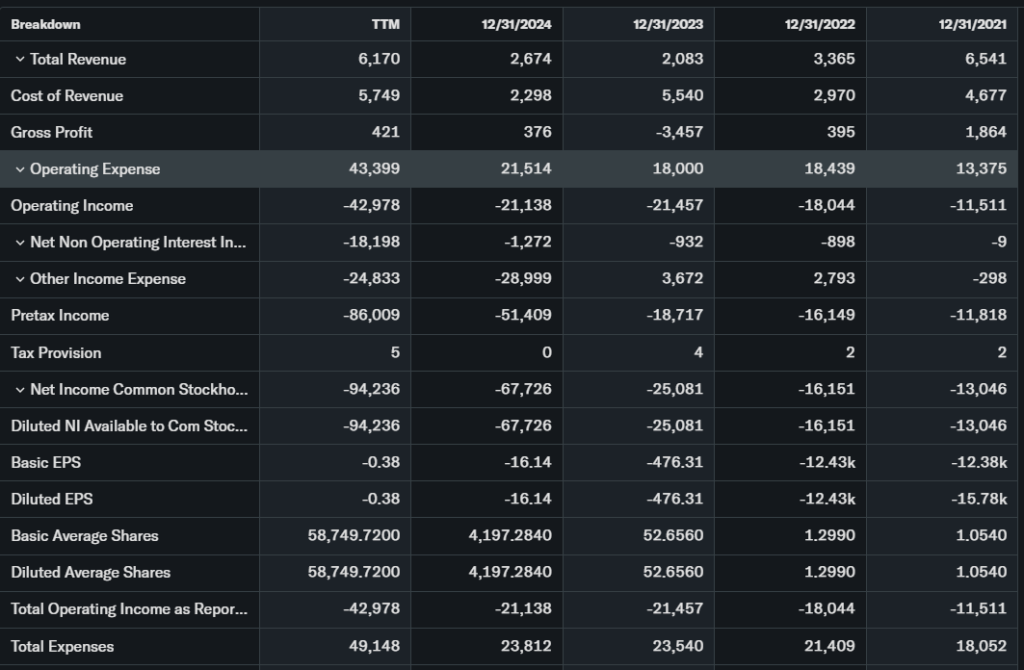Expand the Total Revenue row chevron
1024x670 pixels.
(x=20, y=60)
